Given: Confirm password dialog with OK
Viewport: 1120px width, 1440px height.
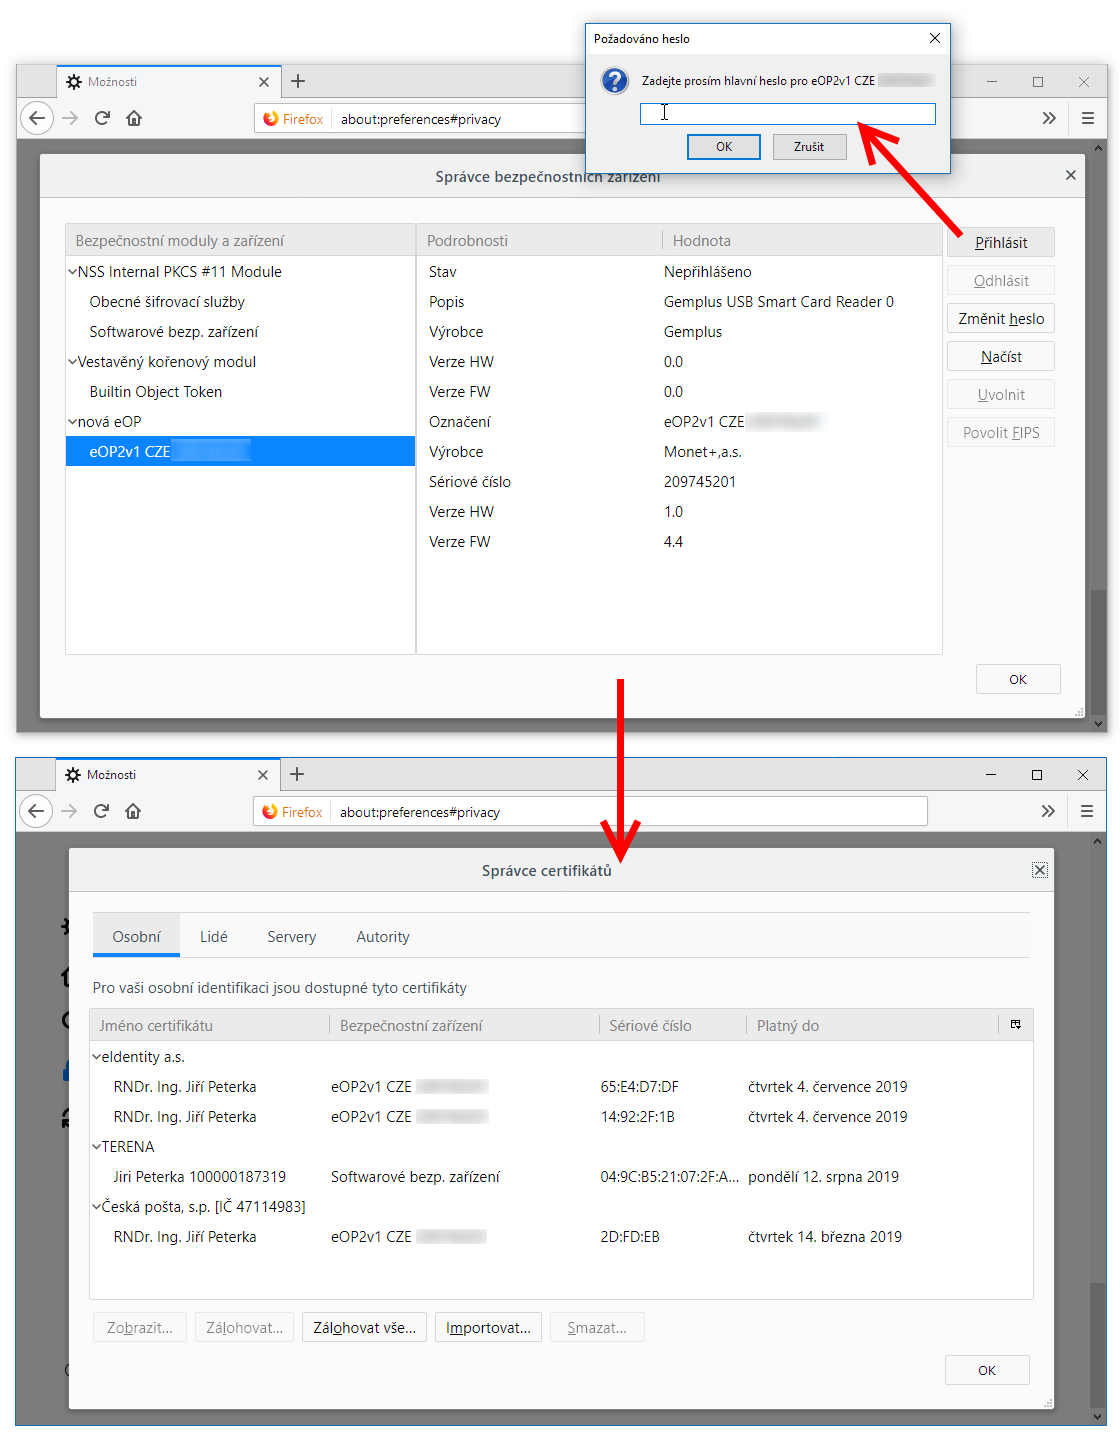Looking at the screenshot, I should (724, 147).
